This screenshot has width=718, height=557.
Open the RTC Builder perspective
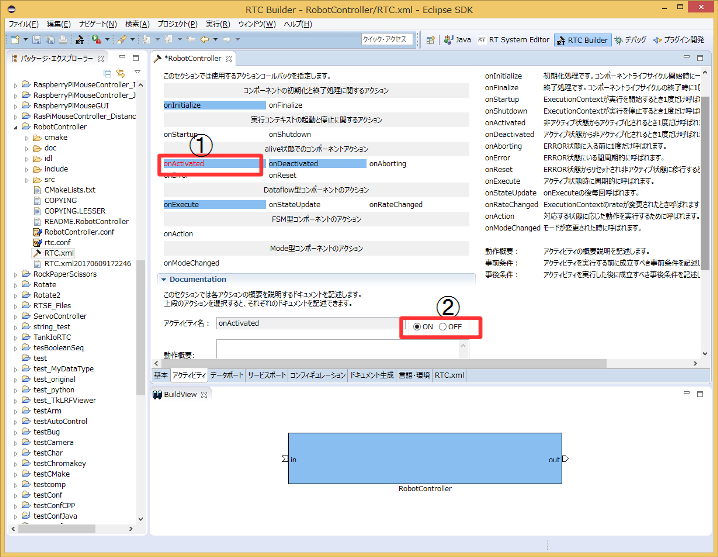point(582,40)
